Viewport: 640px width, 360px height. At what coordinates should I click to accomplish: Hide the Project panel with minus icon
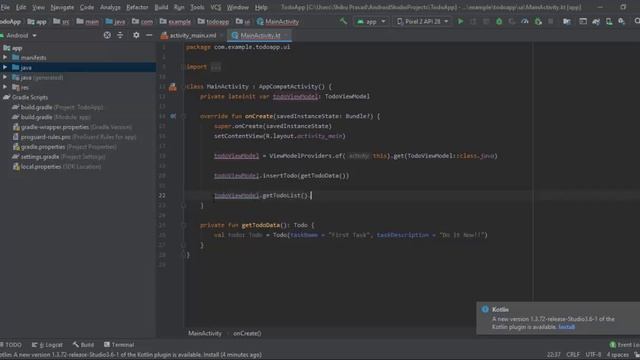click(x=149, y=36)
